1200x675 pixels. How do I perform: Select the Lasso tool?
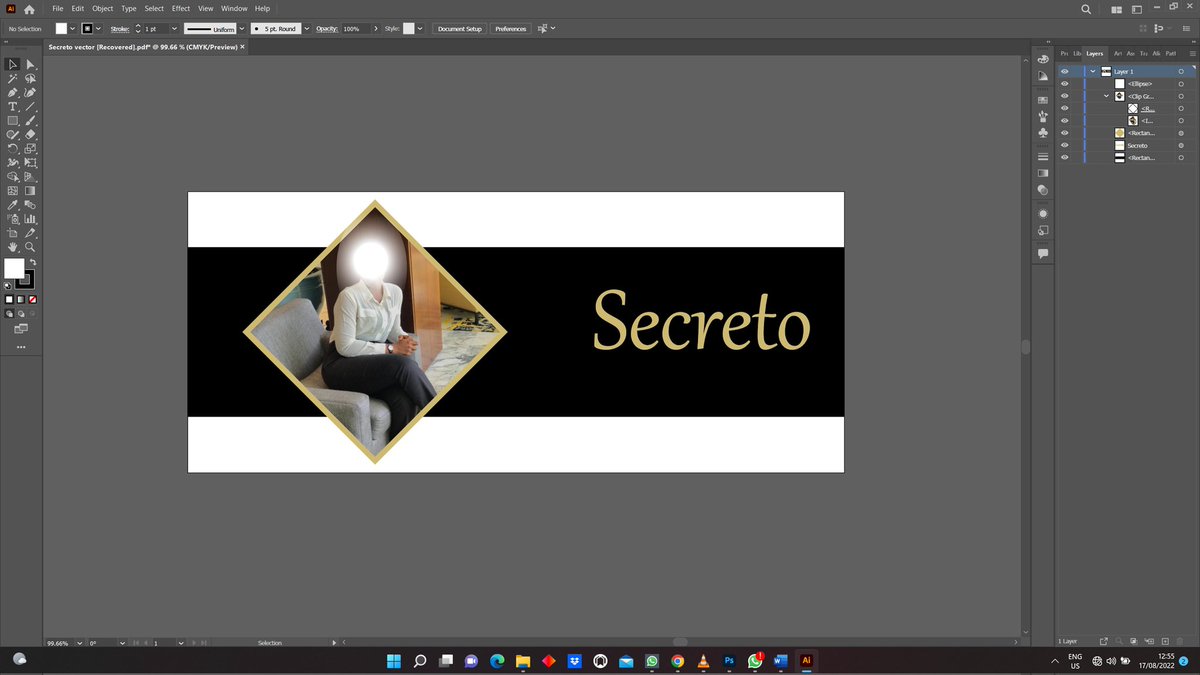tap(31, 78)
